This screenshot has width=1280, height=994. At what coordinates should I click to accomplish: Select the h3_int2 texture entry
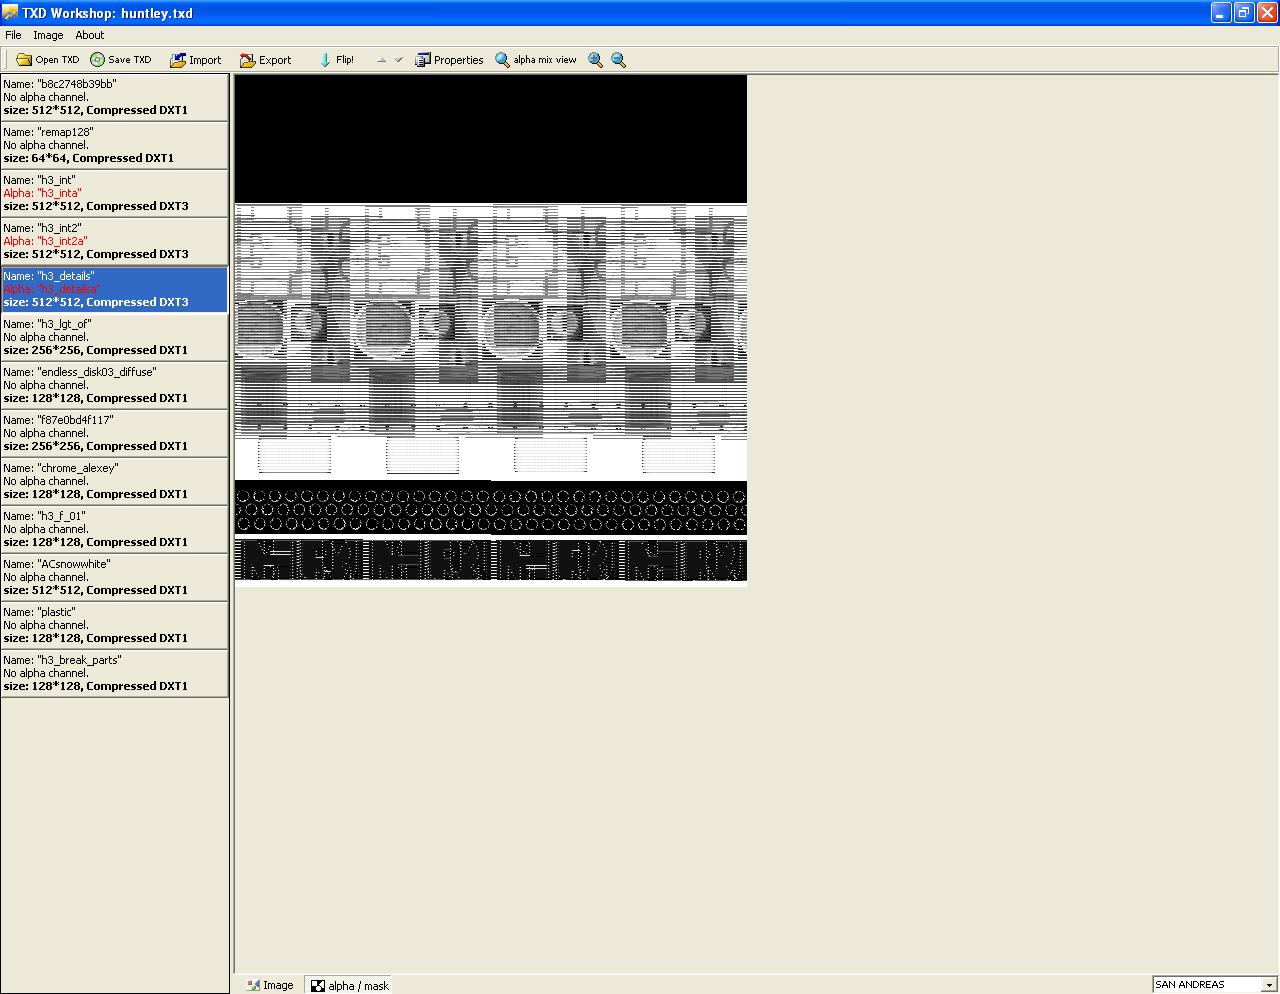click(x=115, y=241)
